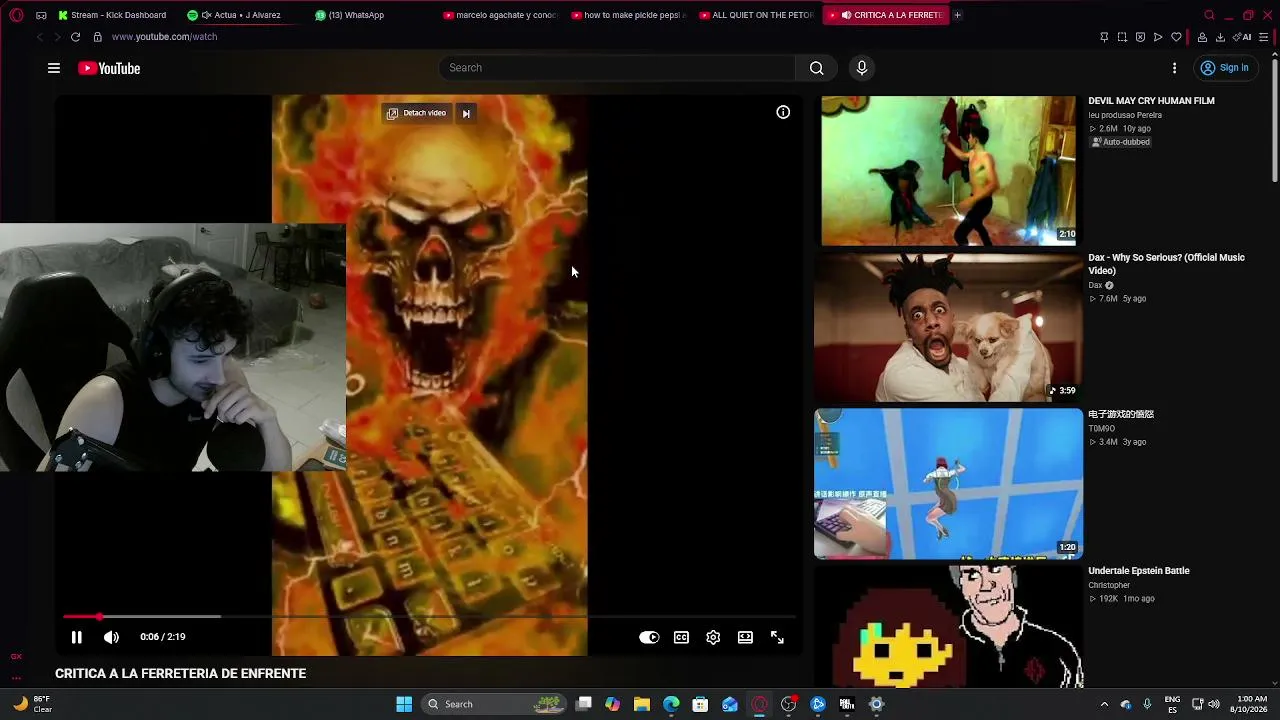Image resolution: width=1280 pixels, height=720 pixels.
Task: Open File Explorer from taskbar
Action: click(x=642, y=704)
